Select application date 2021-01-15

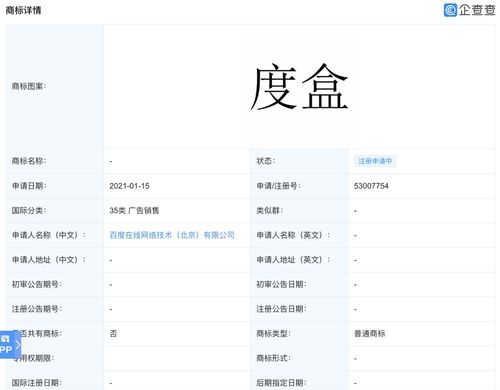click(x=129, y=186)
